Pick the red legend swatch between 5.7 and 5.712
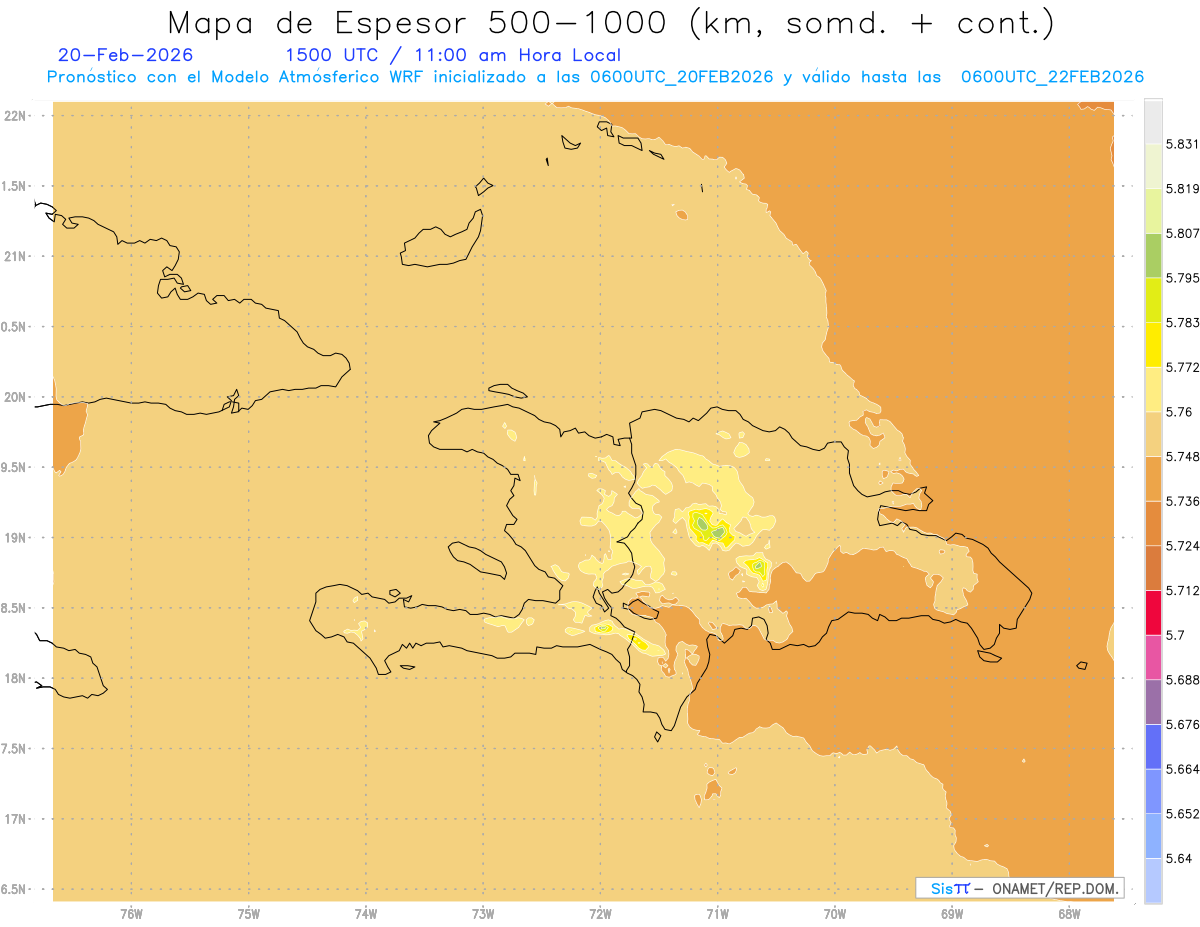The image size is (1200, 927). pyautogui.click(x=1153, y=612)
